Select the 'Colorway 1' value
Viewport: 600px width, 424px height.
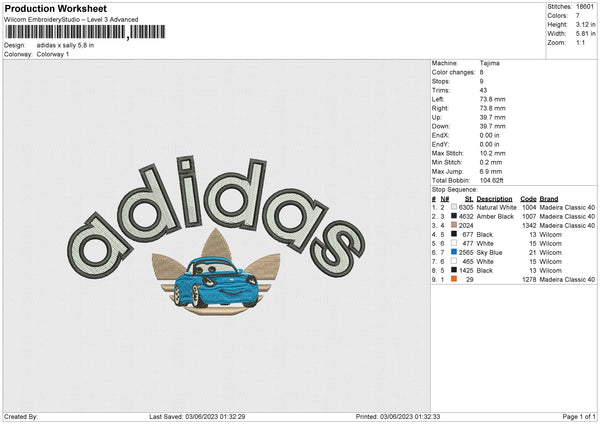pos(53,54)
